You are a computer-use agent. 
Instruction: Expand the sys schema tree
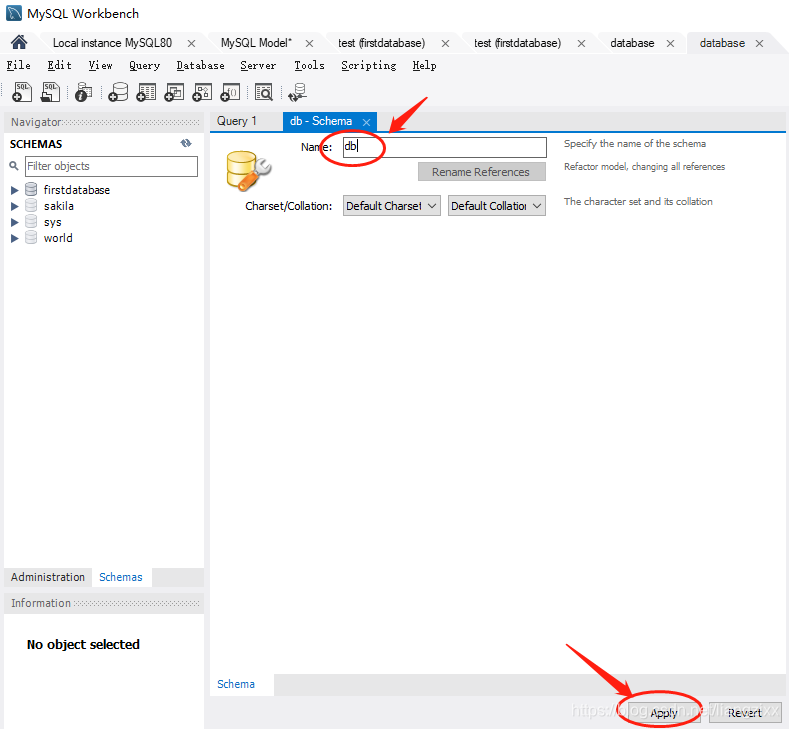pos(15,222)
